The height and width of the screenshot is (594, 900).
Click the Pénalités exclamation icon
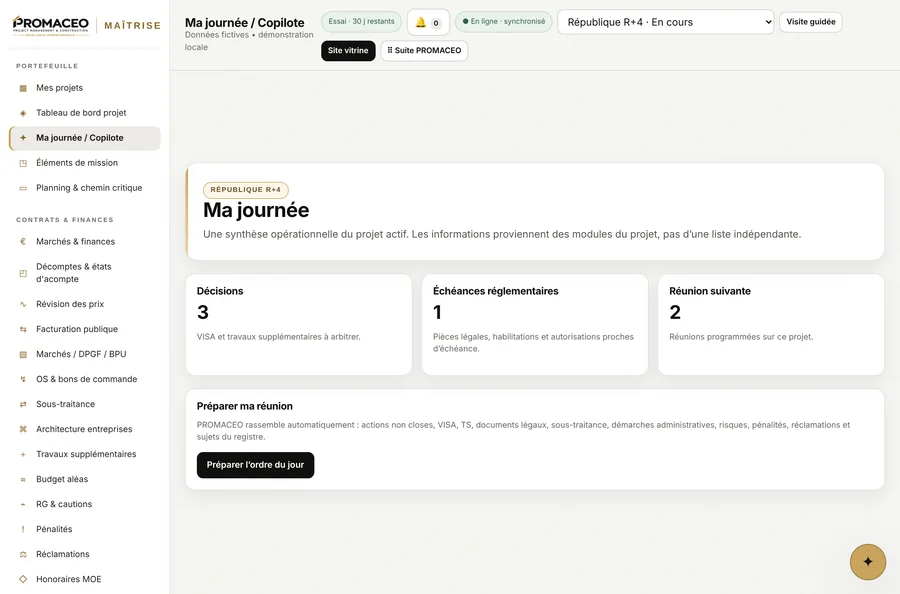[23, 529]
